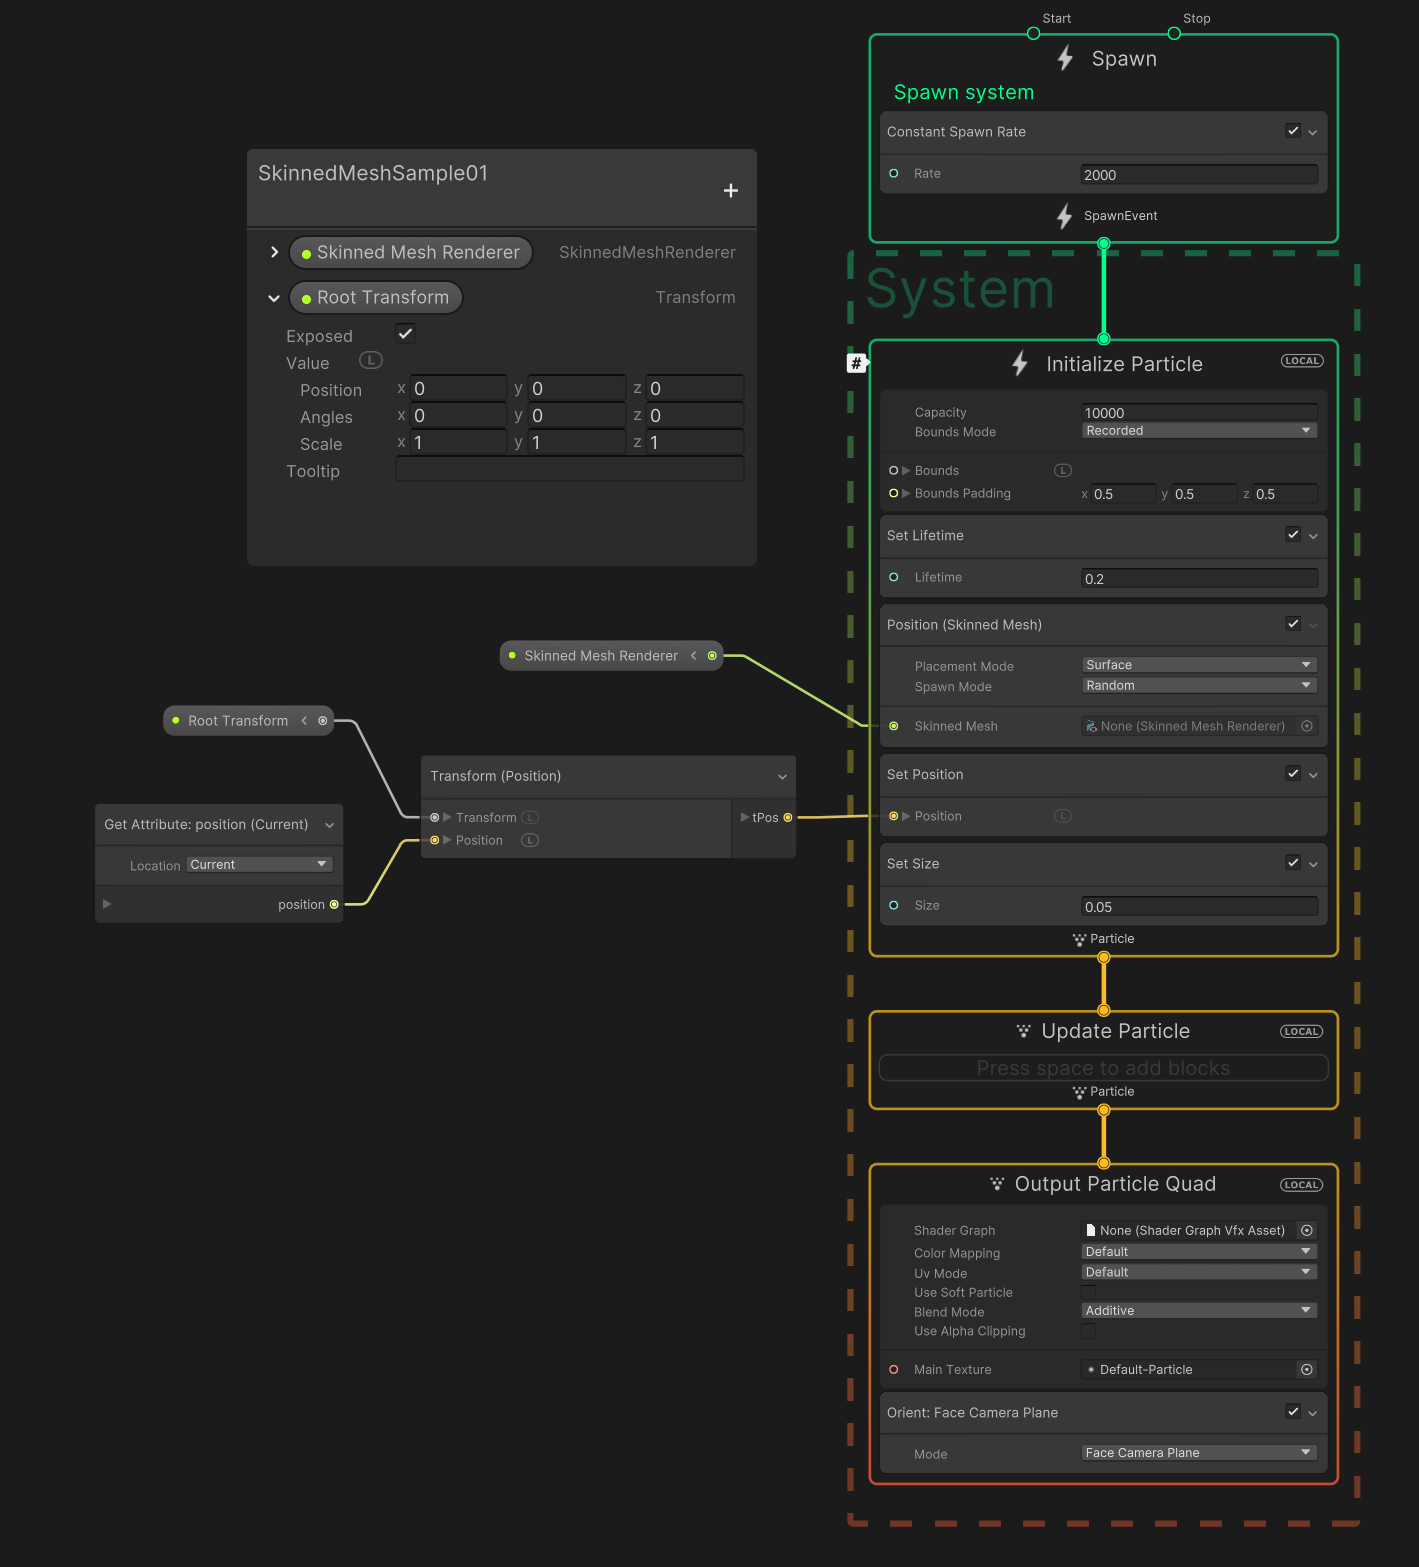Image resolution: width=1419 pixels, height=1567 pixels.
Task: Click the + button in the SkinnedMeshSample01 panel
Action: click(x=731, y=190)
